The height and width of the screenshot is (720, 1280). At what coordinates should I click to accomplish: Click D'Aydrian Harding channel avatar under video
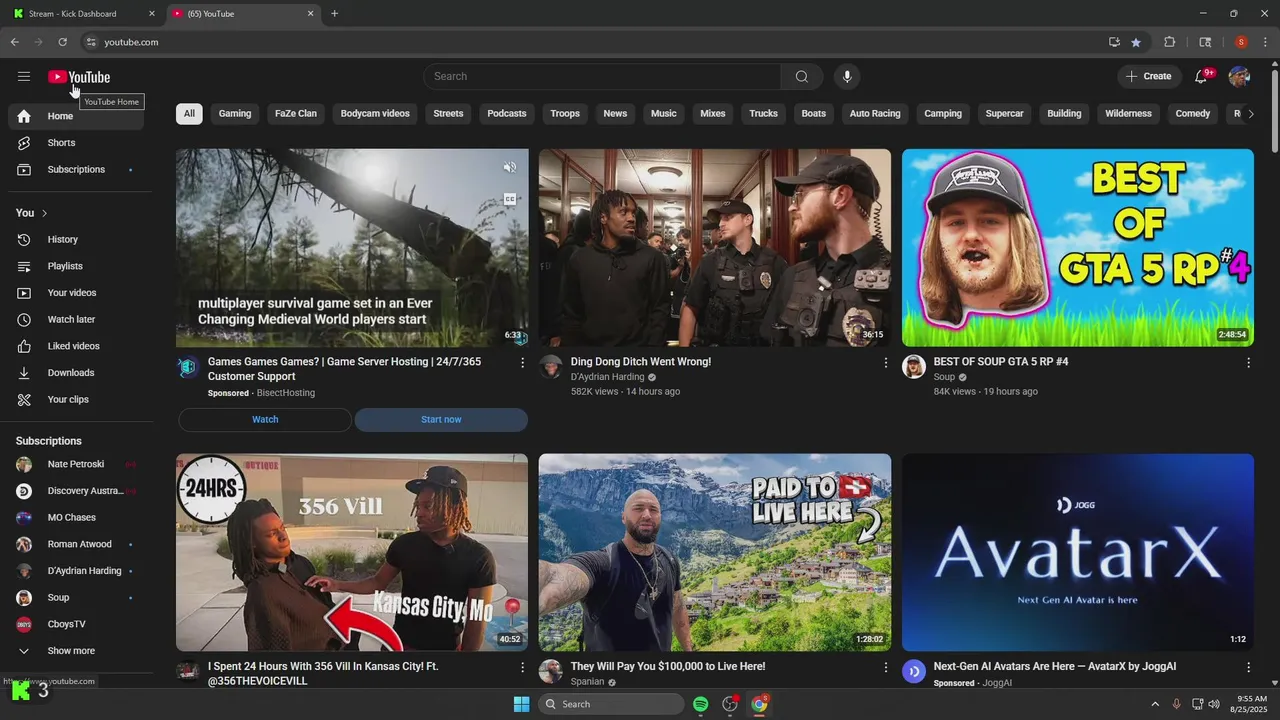(551, 367)
